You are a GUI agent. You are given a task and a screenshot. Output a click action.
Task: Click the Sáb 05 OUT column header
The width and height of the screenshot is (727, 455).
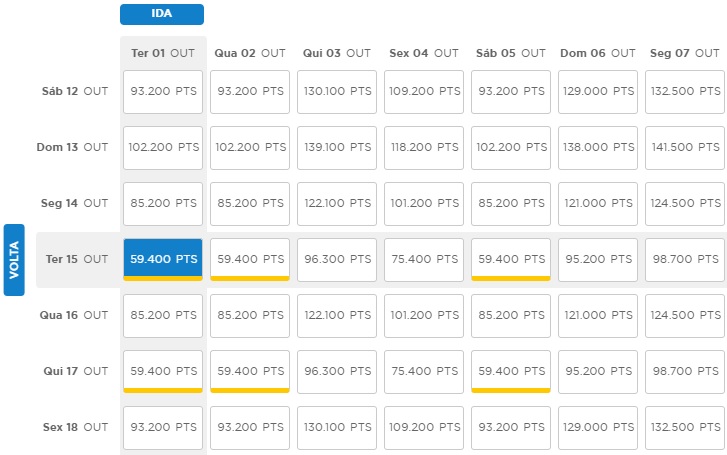pyautogui.click(x=510, y=53)
